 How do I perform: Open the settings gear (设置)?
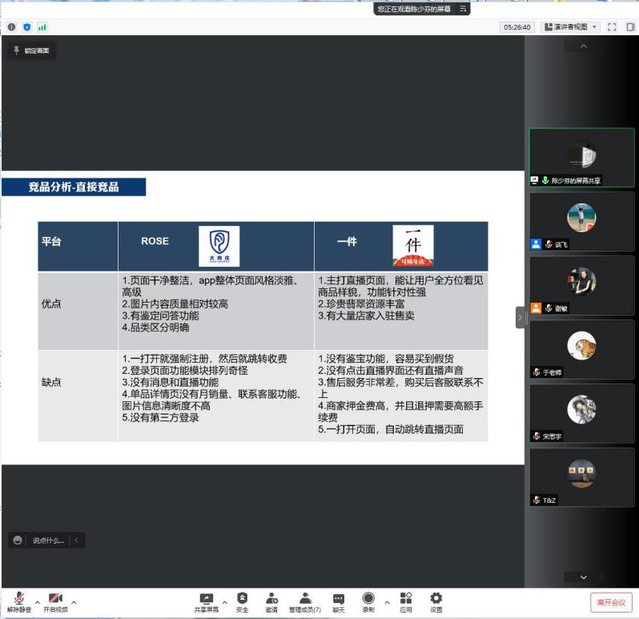[x=436, y=599]
